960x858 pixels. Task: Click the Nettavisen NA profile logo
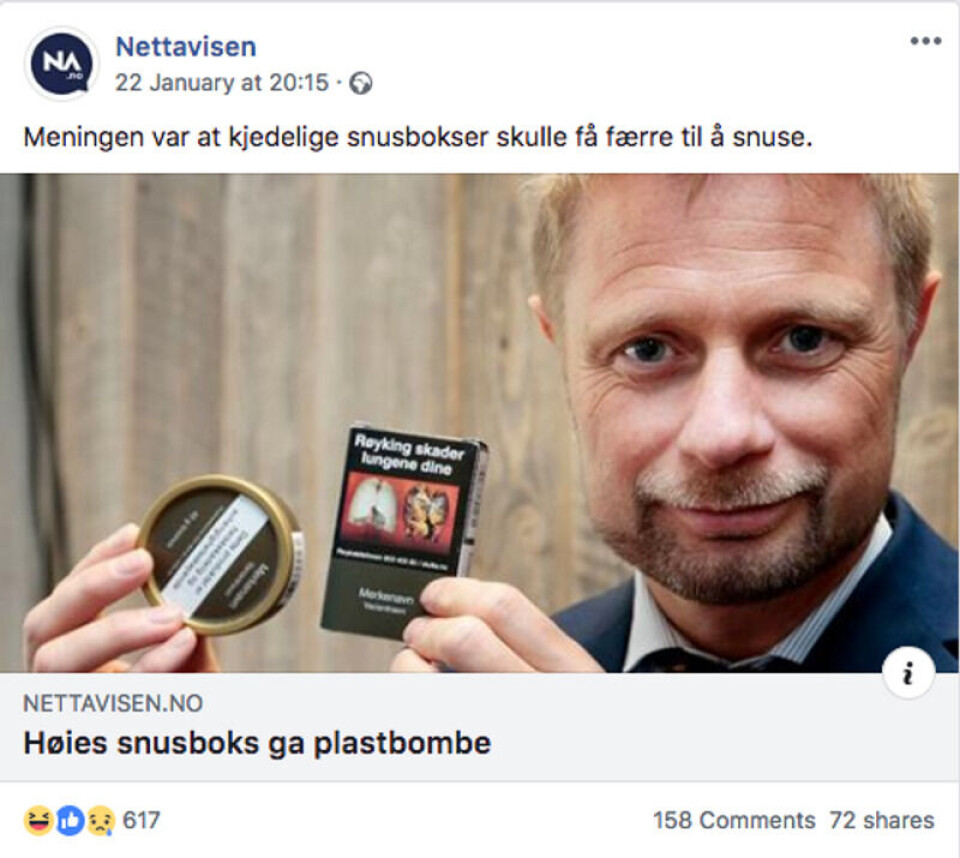61,63
